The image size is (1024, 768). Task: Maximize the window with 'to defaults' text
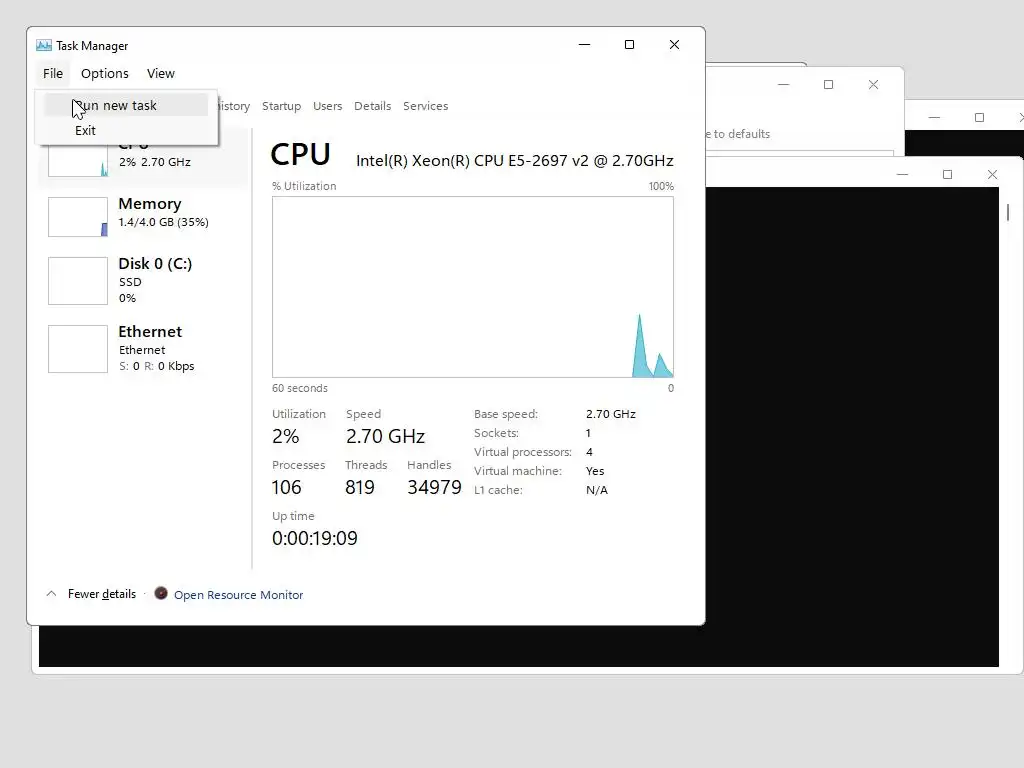[x=828, y=84]
